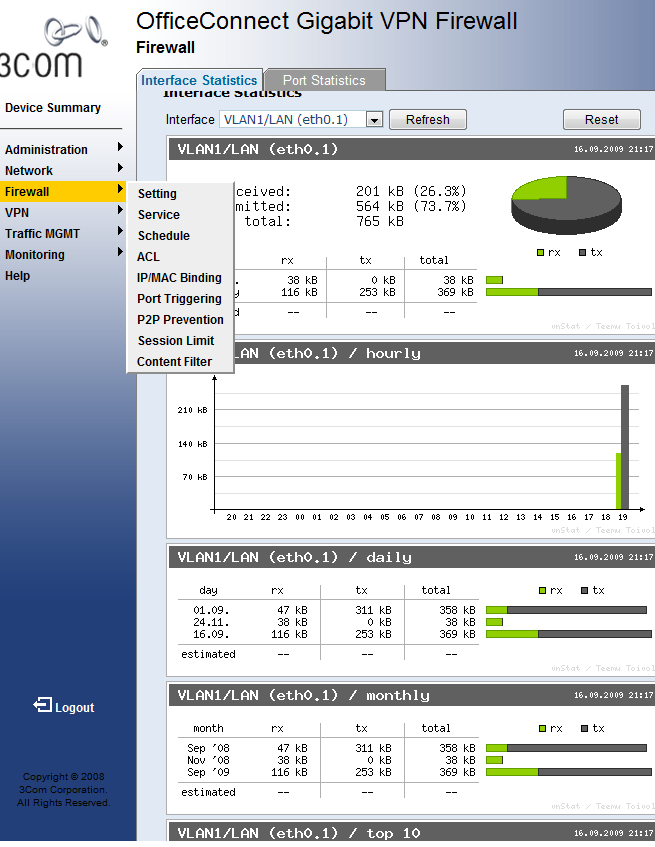Image resolution: width=655 pixels, height=847 pixels.
Task: Click the daily section header
Action: point(411,557)
